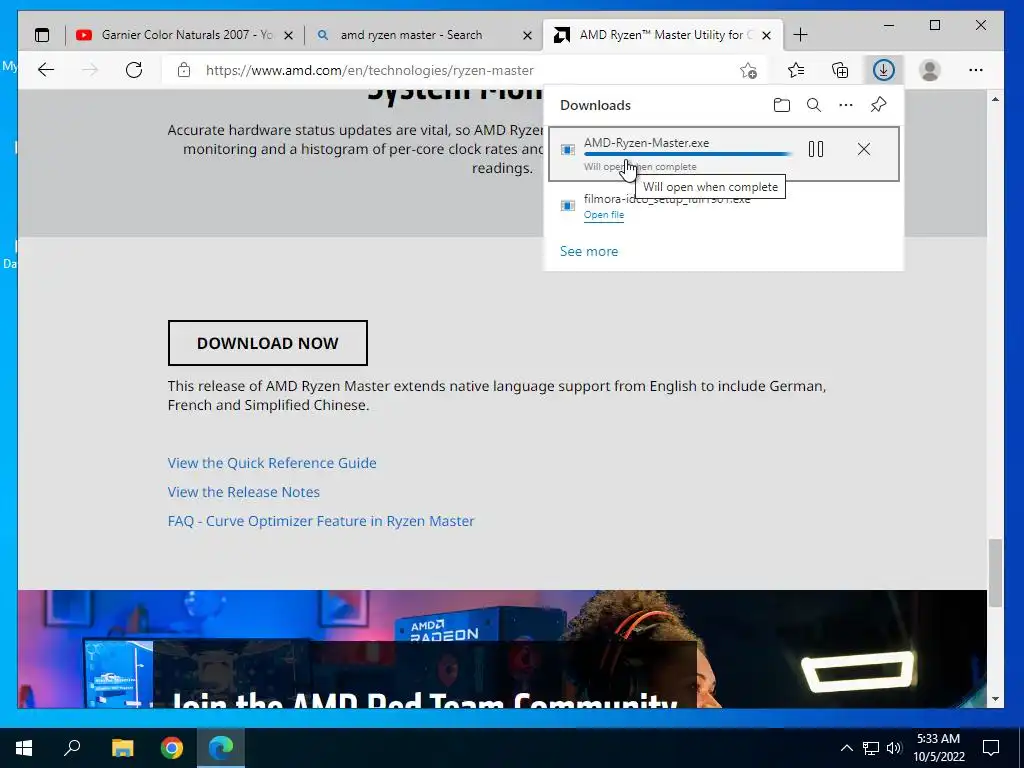Open the Curve Optimizer FAQ link
This screenshot has width=1024, height=768.
coord(321,521)
